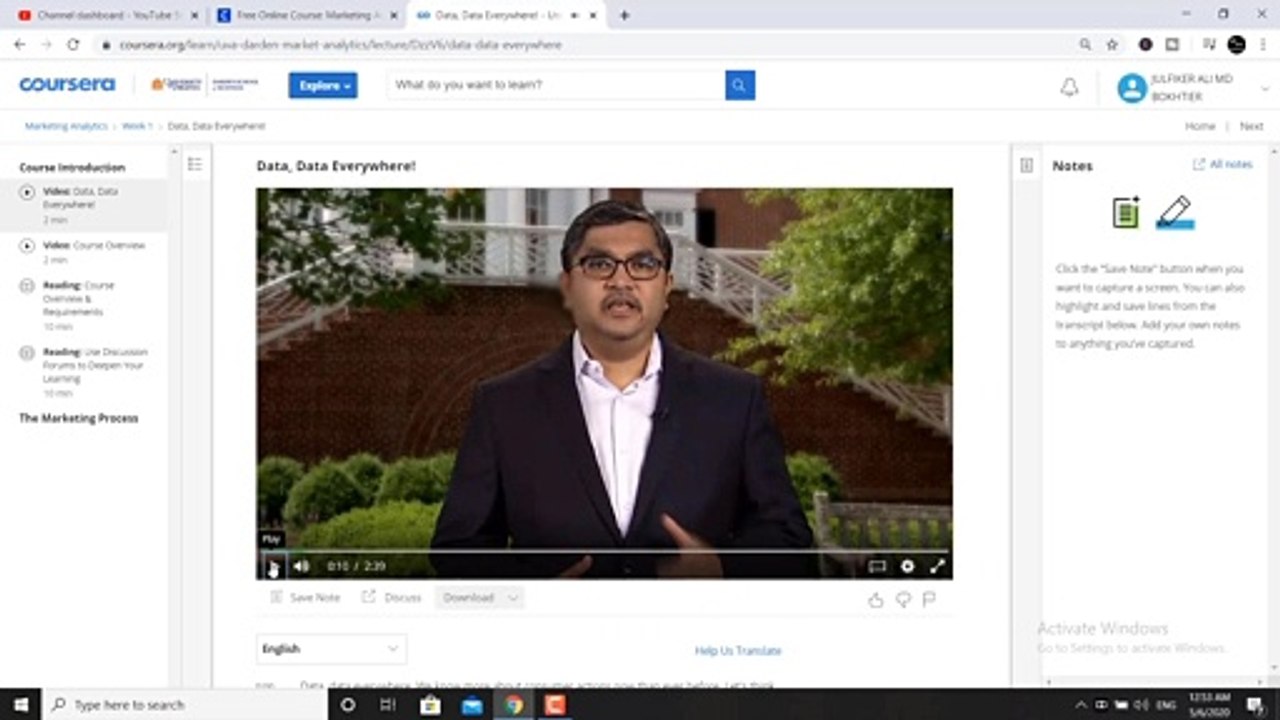
Task: Click the blue search magnifier button
Action: 740,85
